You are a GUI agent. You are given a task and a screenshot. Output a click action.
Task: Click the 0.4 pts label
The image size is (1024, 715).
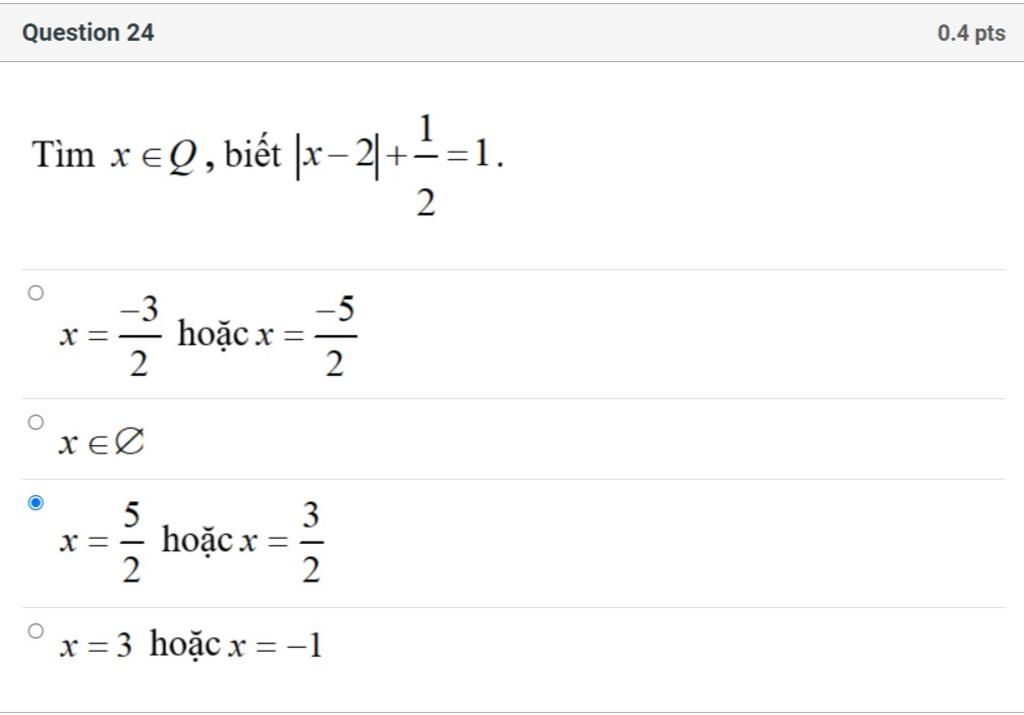(971, 33)
